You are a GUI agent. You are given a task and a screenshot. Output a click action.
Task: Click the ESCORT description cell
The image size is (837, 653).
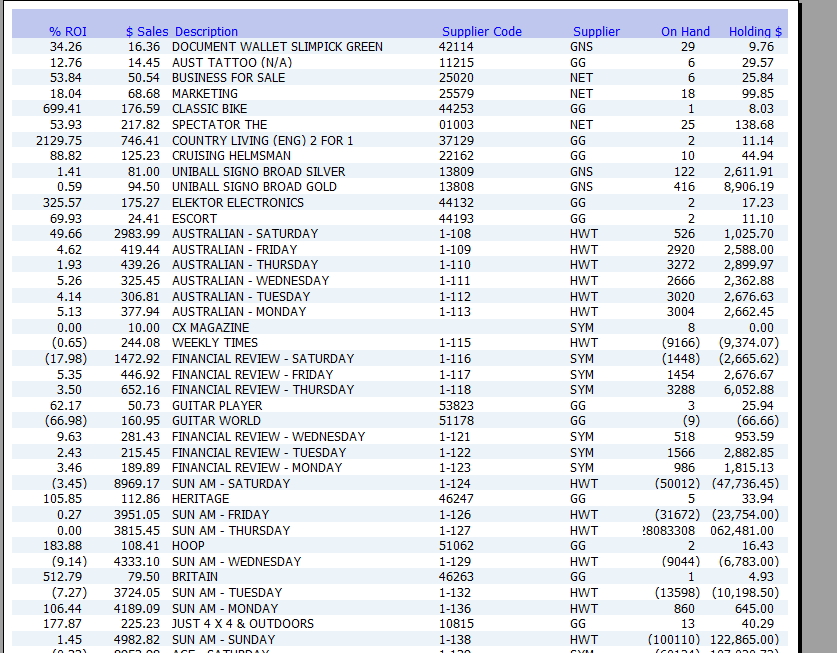[194, 218]
